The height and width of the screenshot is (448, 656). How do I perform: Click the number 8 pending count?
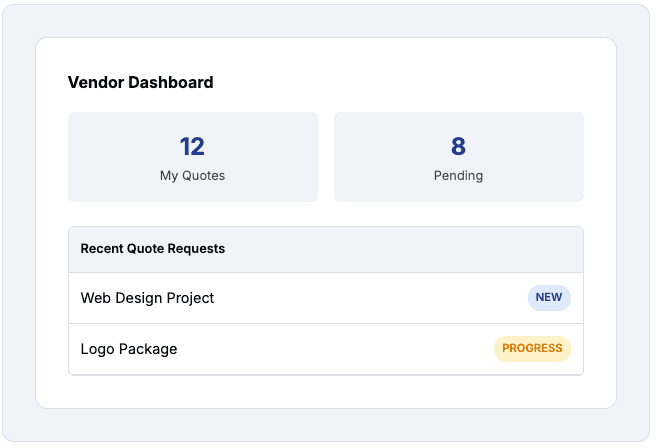[459, 146]
